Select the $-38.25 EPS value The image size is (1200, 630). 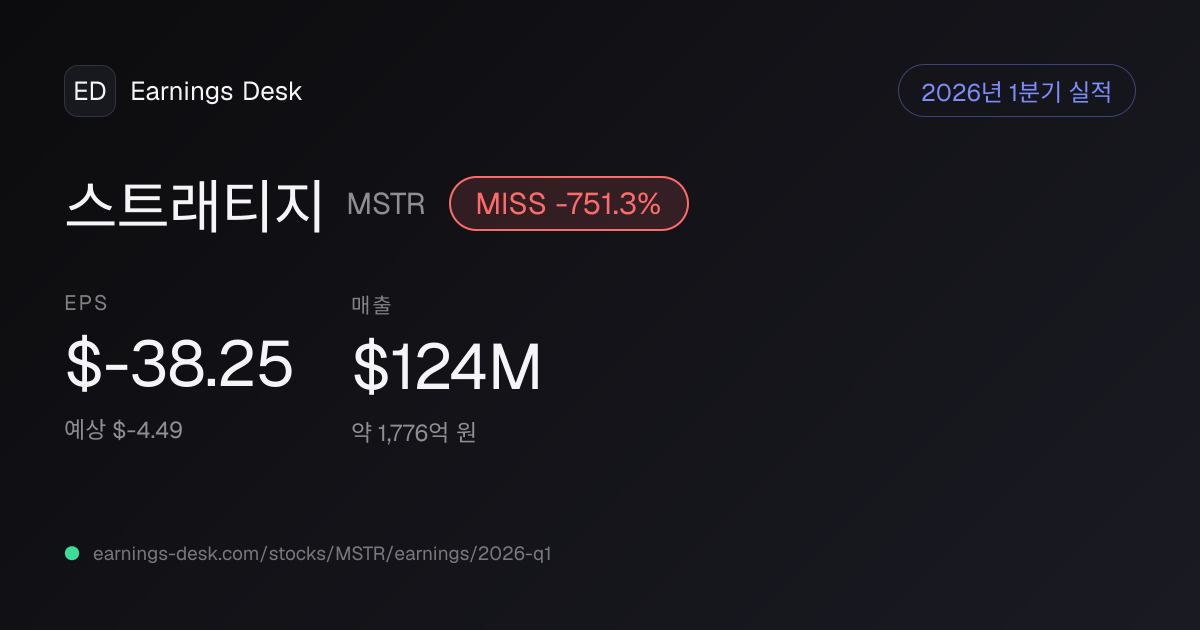coord(179,365)
